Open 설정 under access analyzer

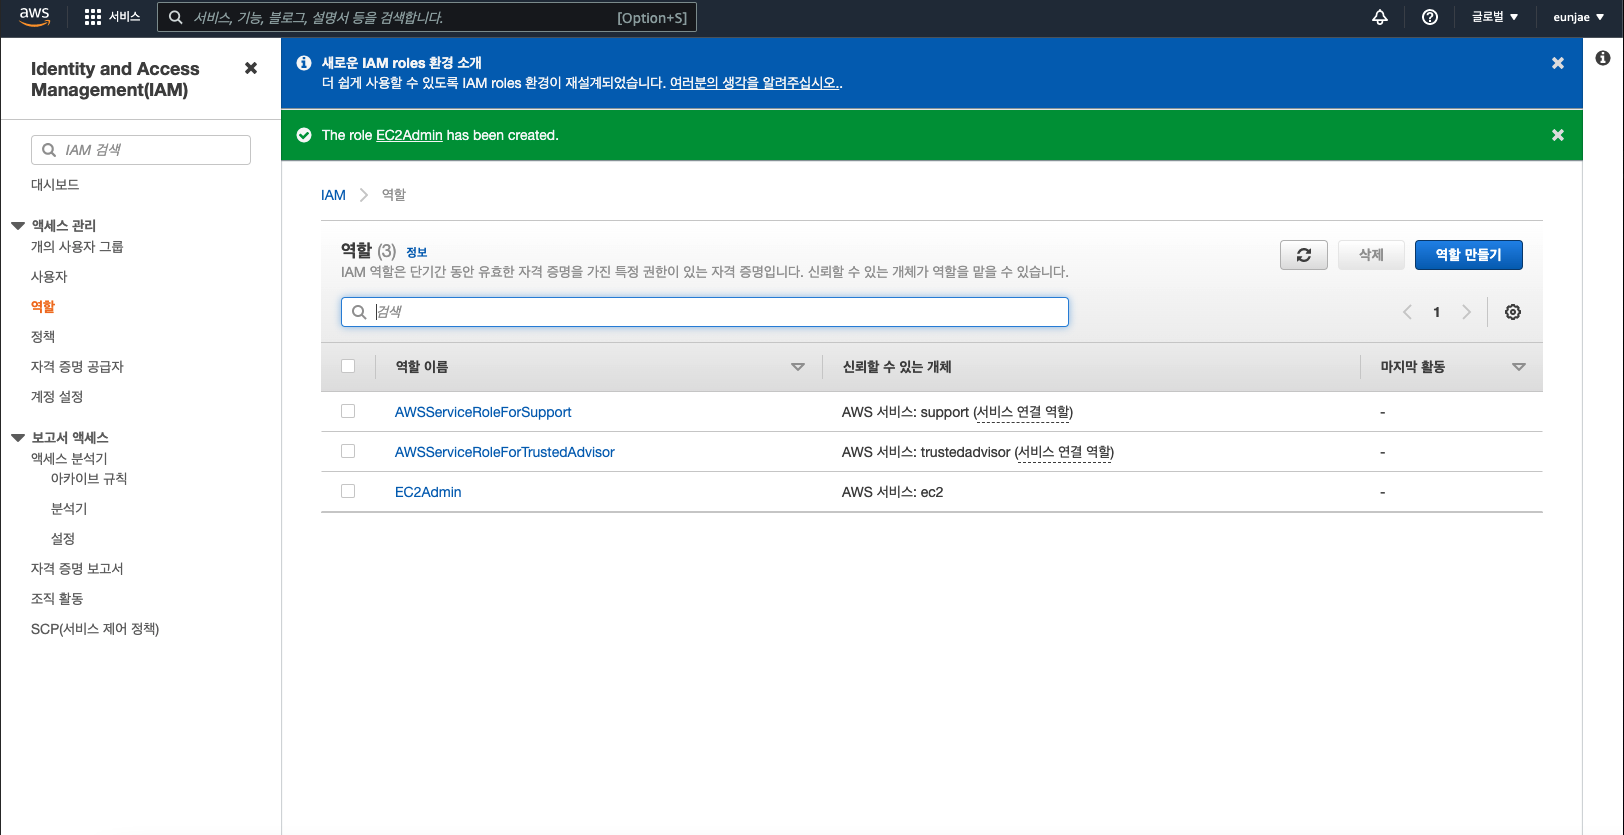coord(63,539)
